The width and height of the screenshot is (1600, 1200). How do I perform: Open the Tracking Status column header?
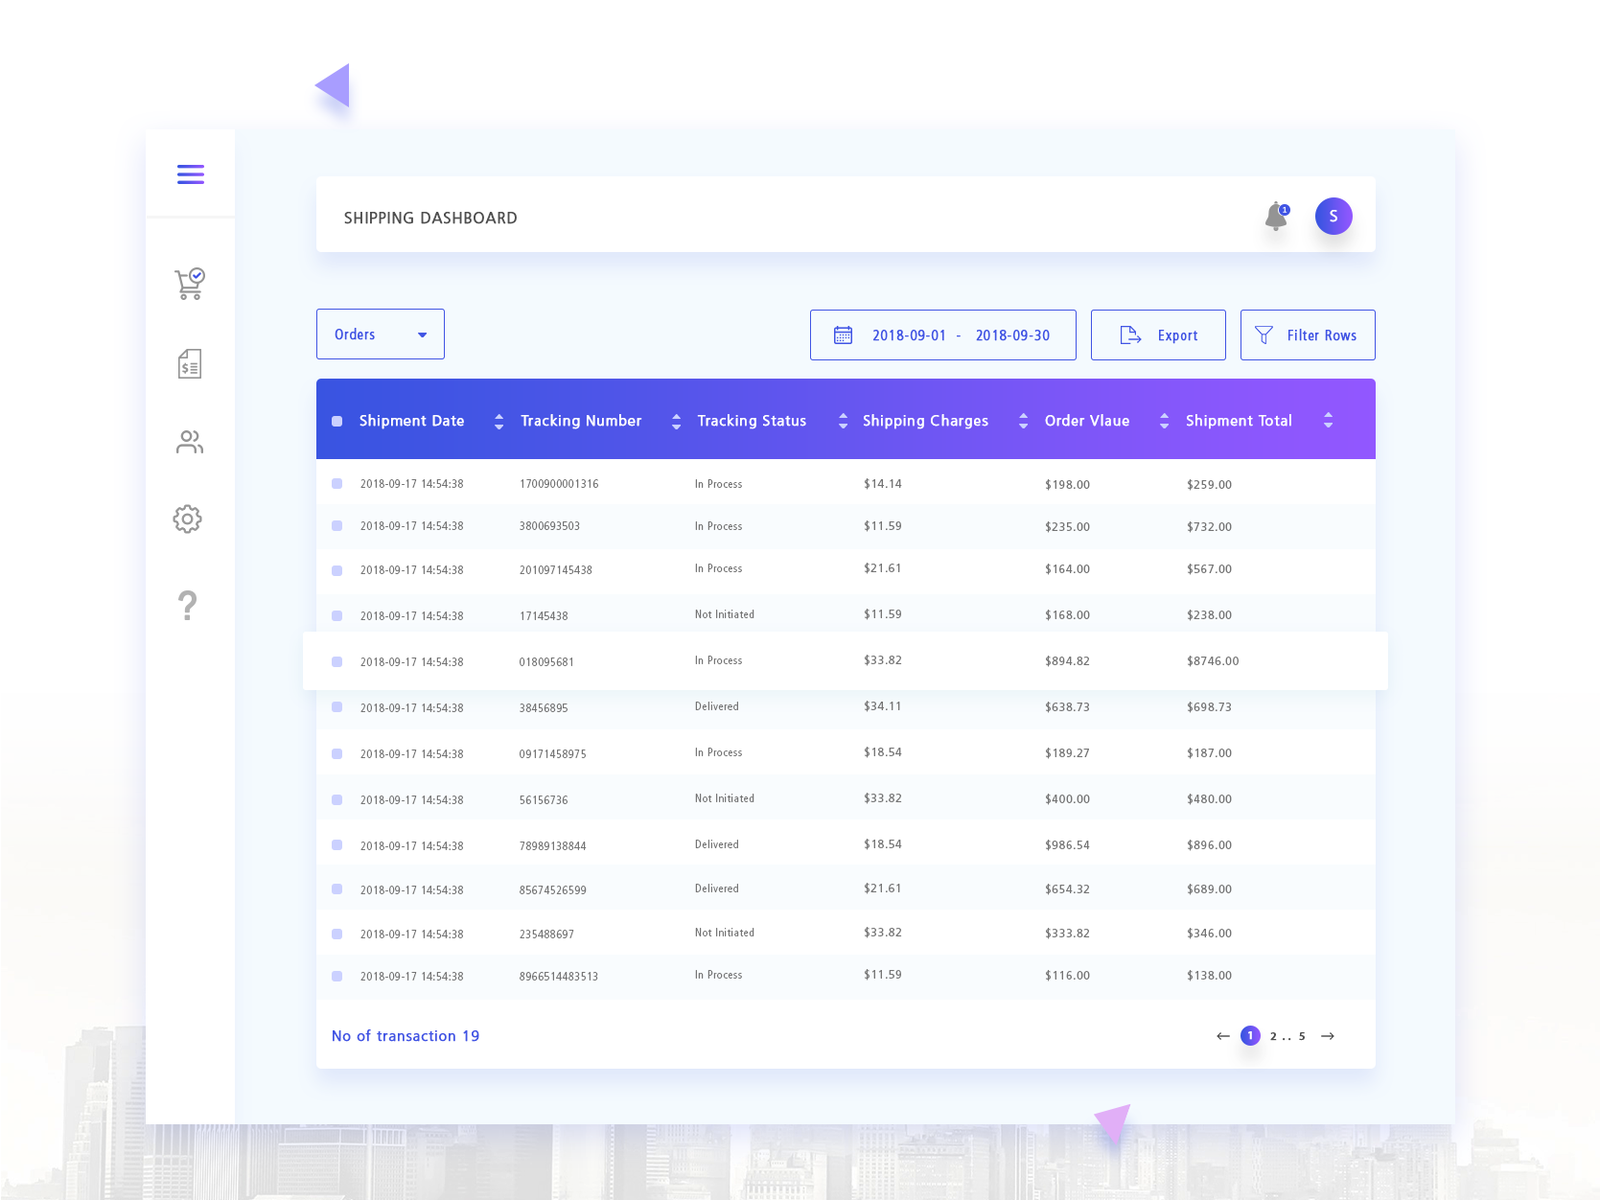click(x=752, y=421)
